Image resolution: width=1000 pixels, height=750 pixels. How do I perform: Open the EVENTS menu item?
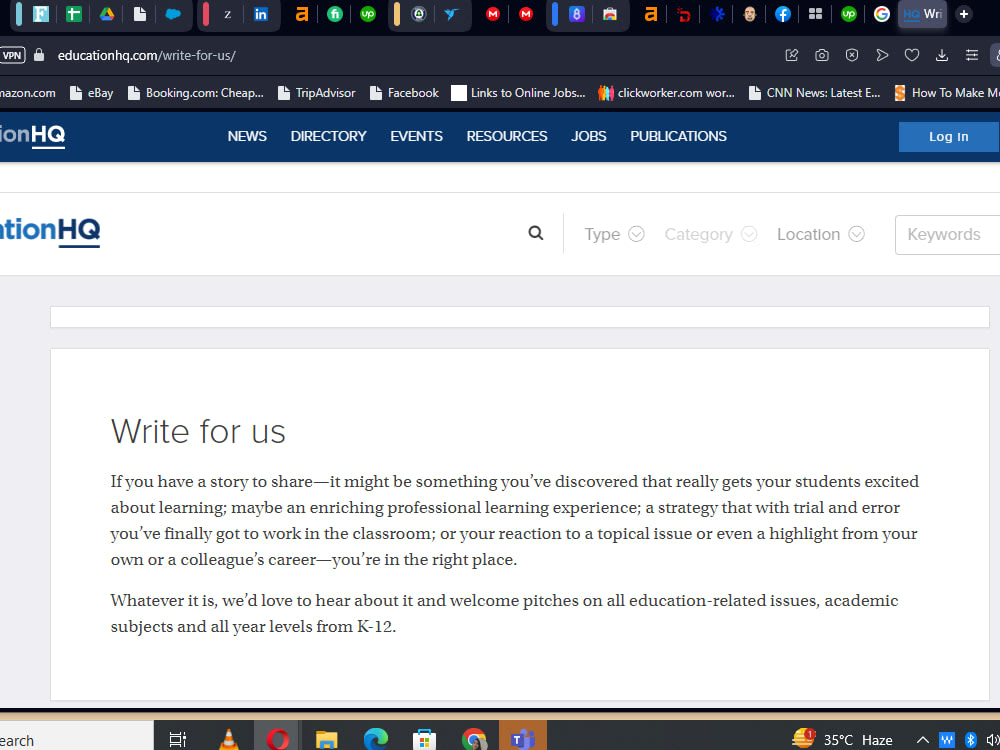416,136
